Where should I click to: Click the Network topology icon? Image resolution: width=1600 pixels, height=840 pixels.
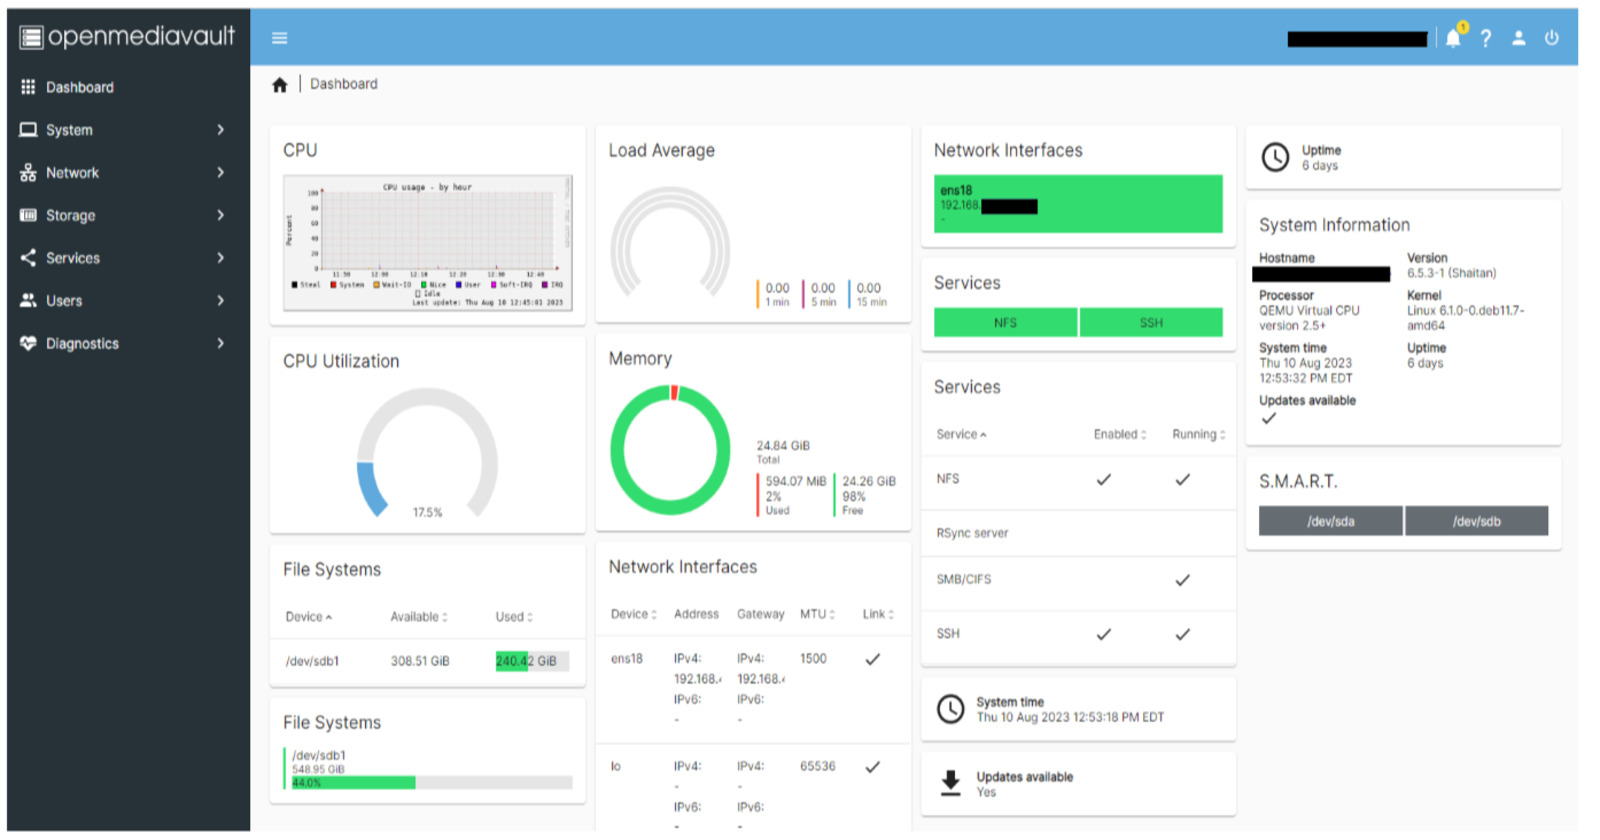[x=28, y=173]
